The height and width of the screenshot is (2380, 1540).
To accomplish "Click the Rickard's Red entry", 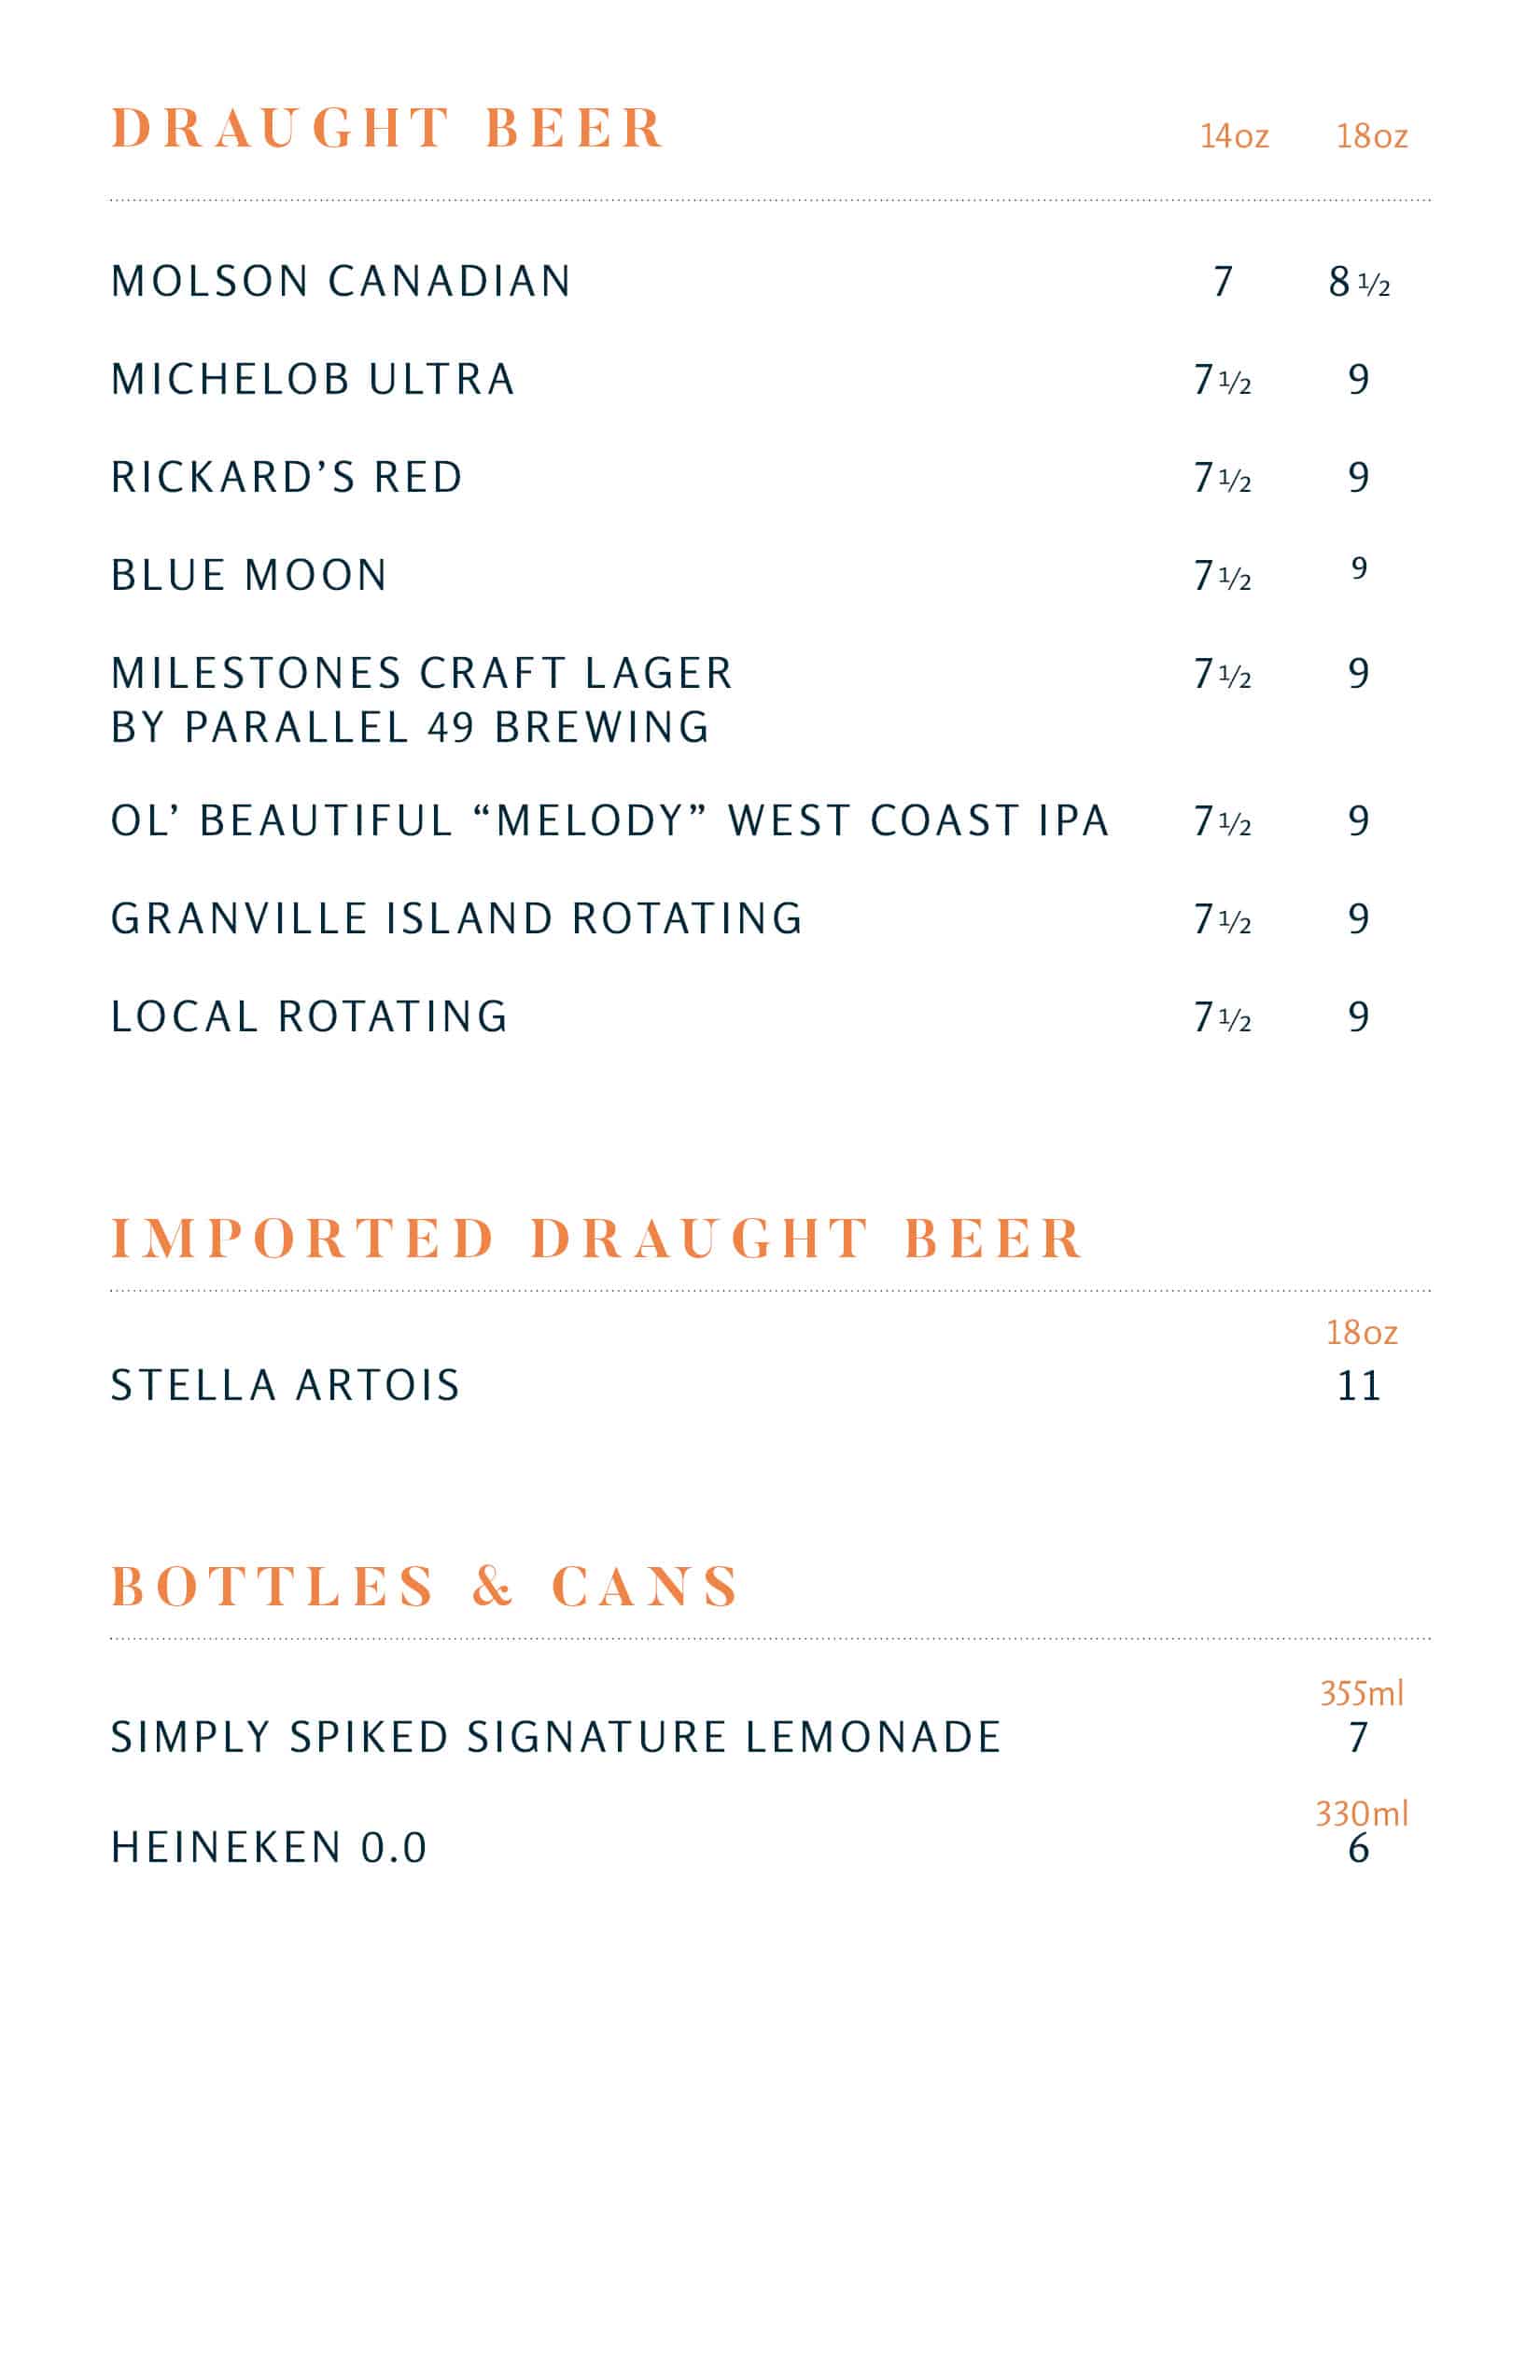I will (x=287, y=476).
